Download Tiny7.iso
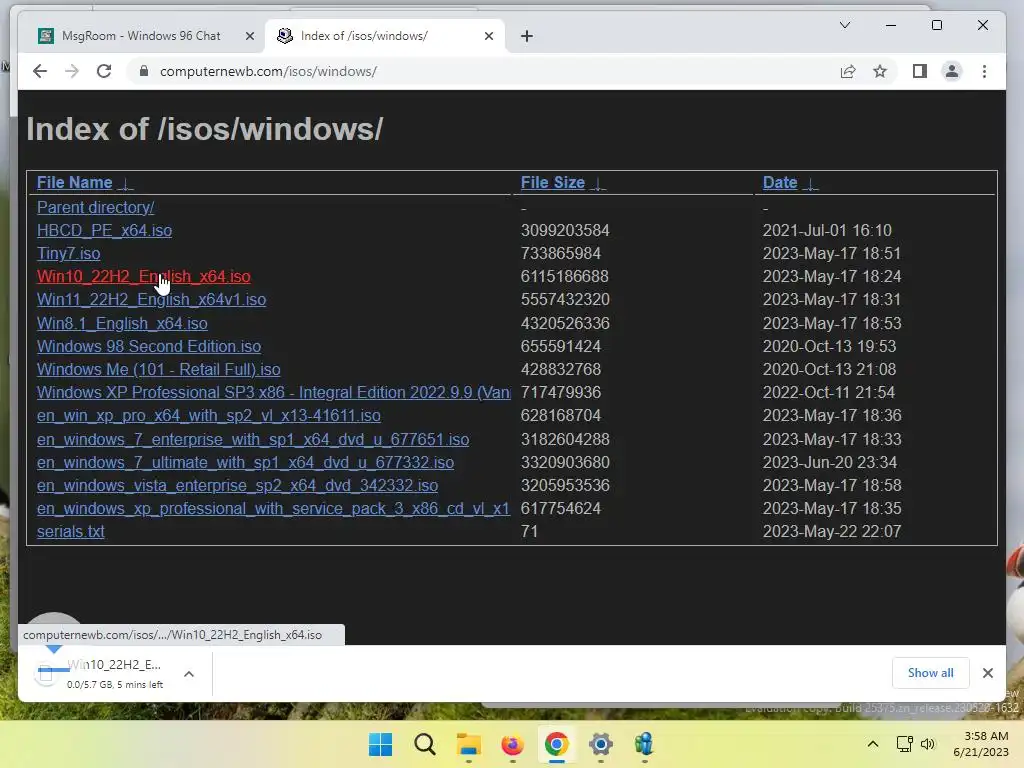 coord(69,253)
